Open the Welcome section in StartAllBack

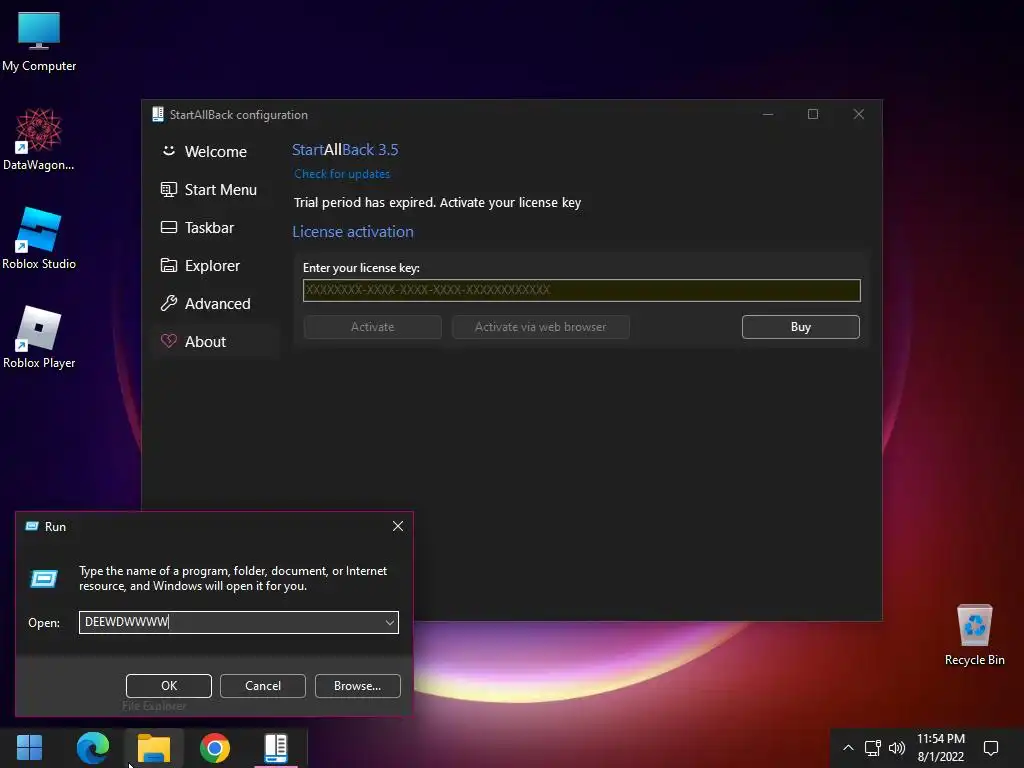[x=216, y=152]
